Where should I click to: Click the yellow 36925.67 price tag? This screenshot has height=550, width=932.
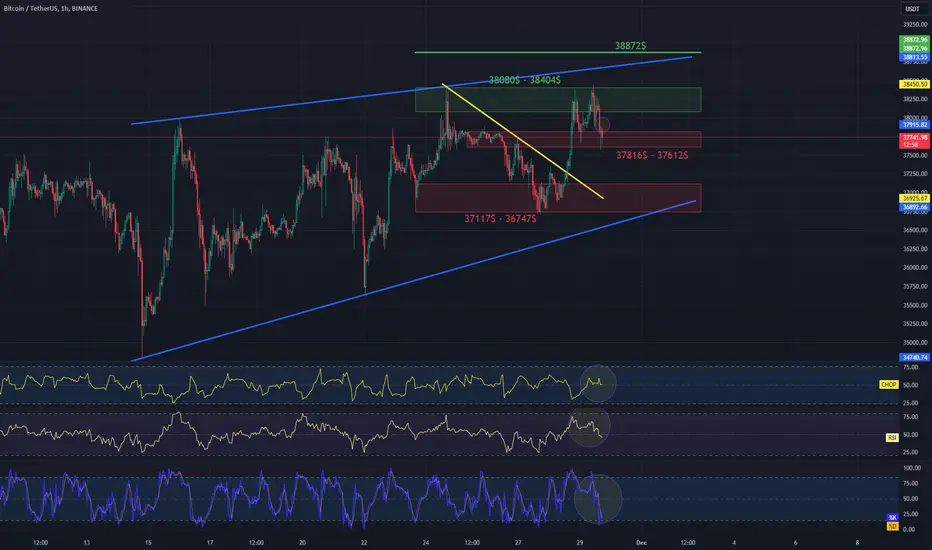[x=914, y=199]
